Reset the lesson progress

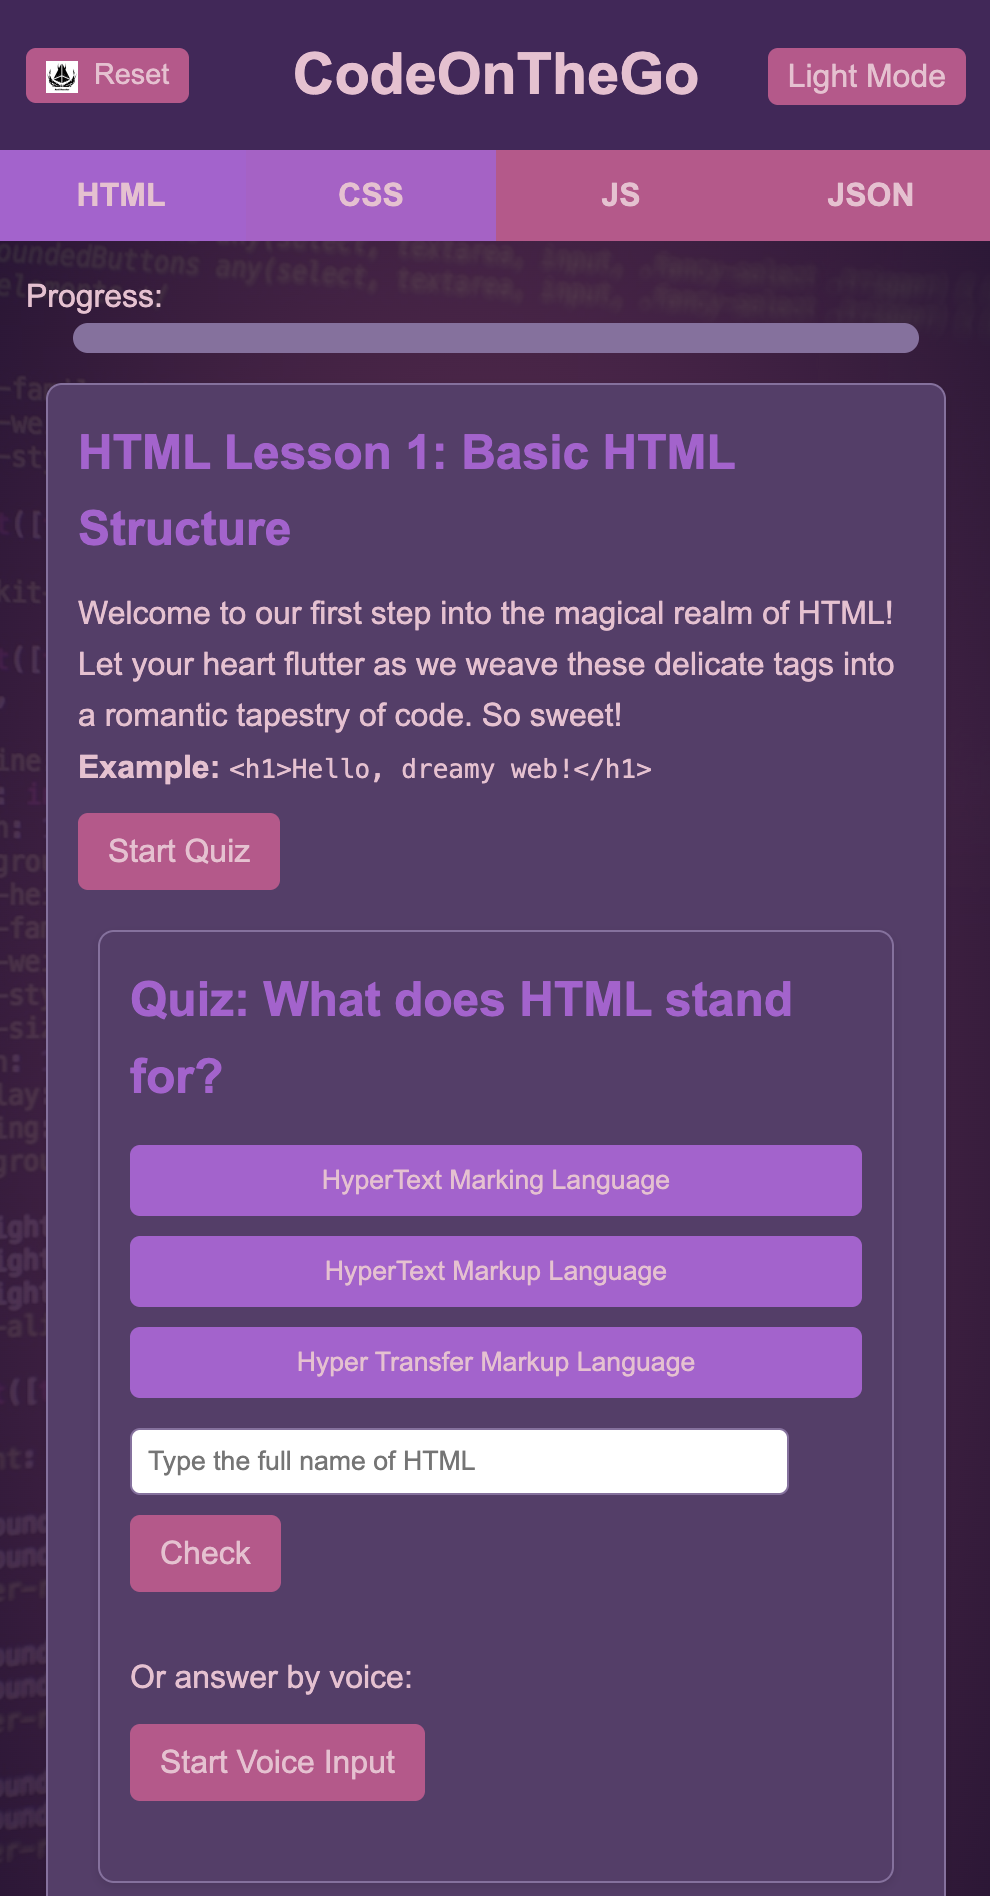(x=107, y=75)
